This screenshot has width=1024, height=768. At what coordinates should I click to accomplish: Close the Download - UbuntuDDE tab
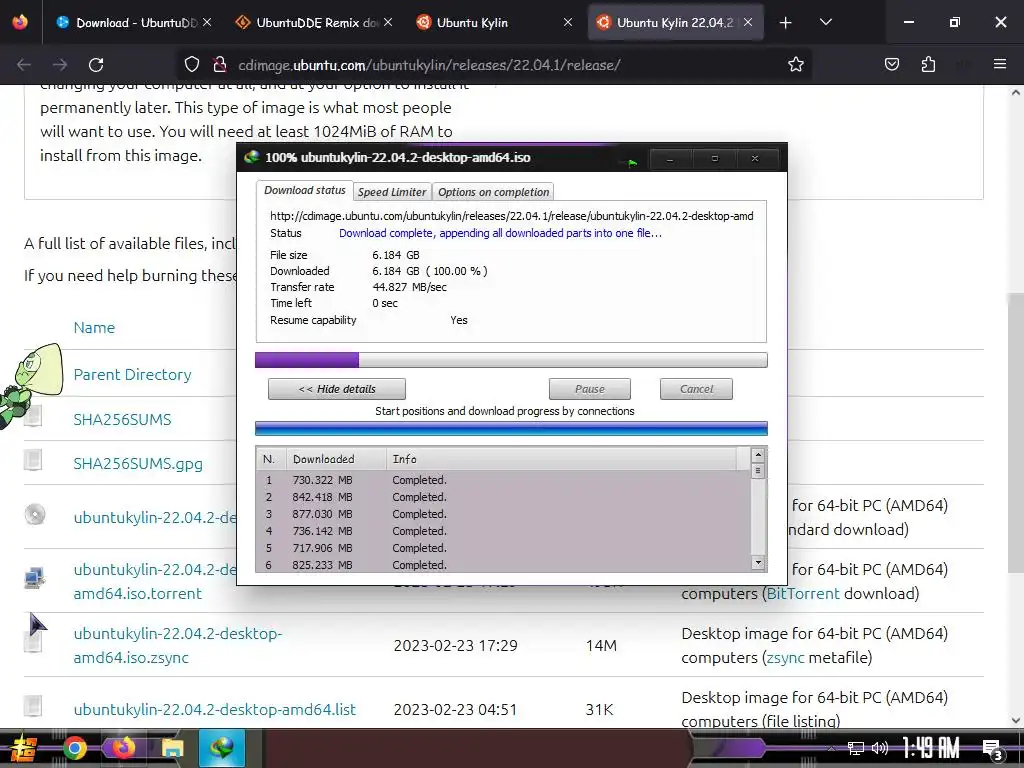pos(207,22)
